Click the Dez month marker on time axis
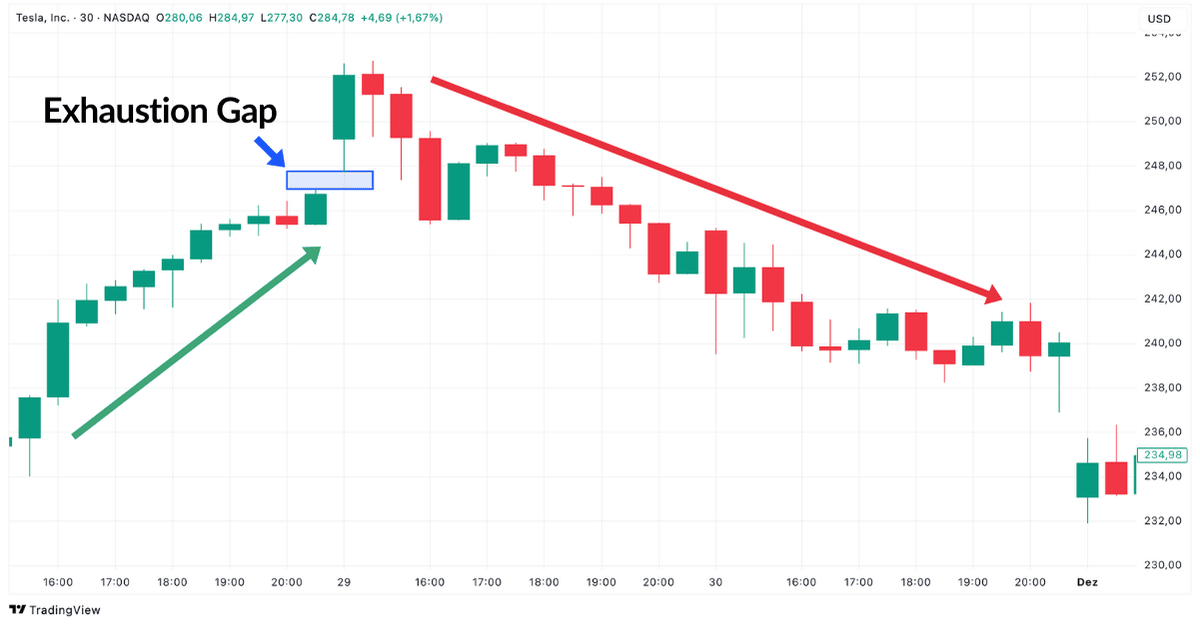 1087,582
